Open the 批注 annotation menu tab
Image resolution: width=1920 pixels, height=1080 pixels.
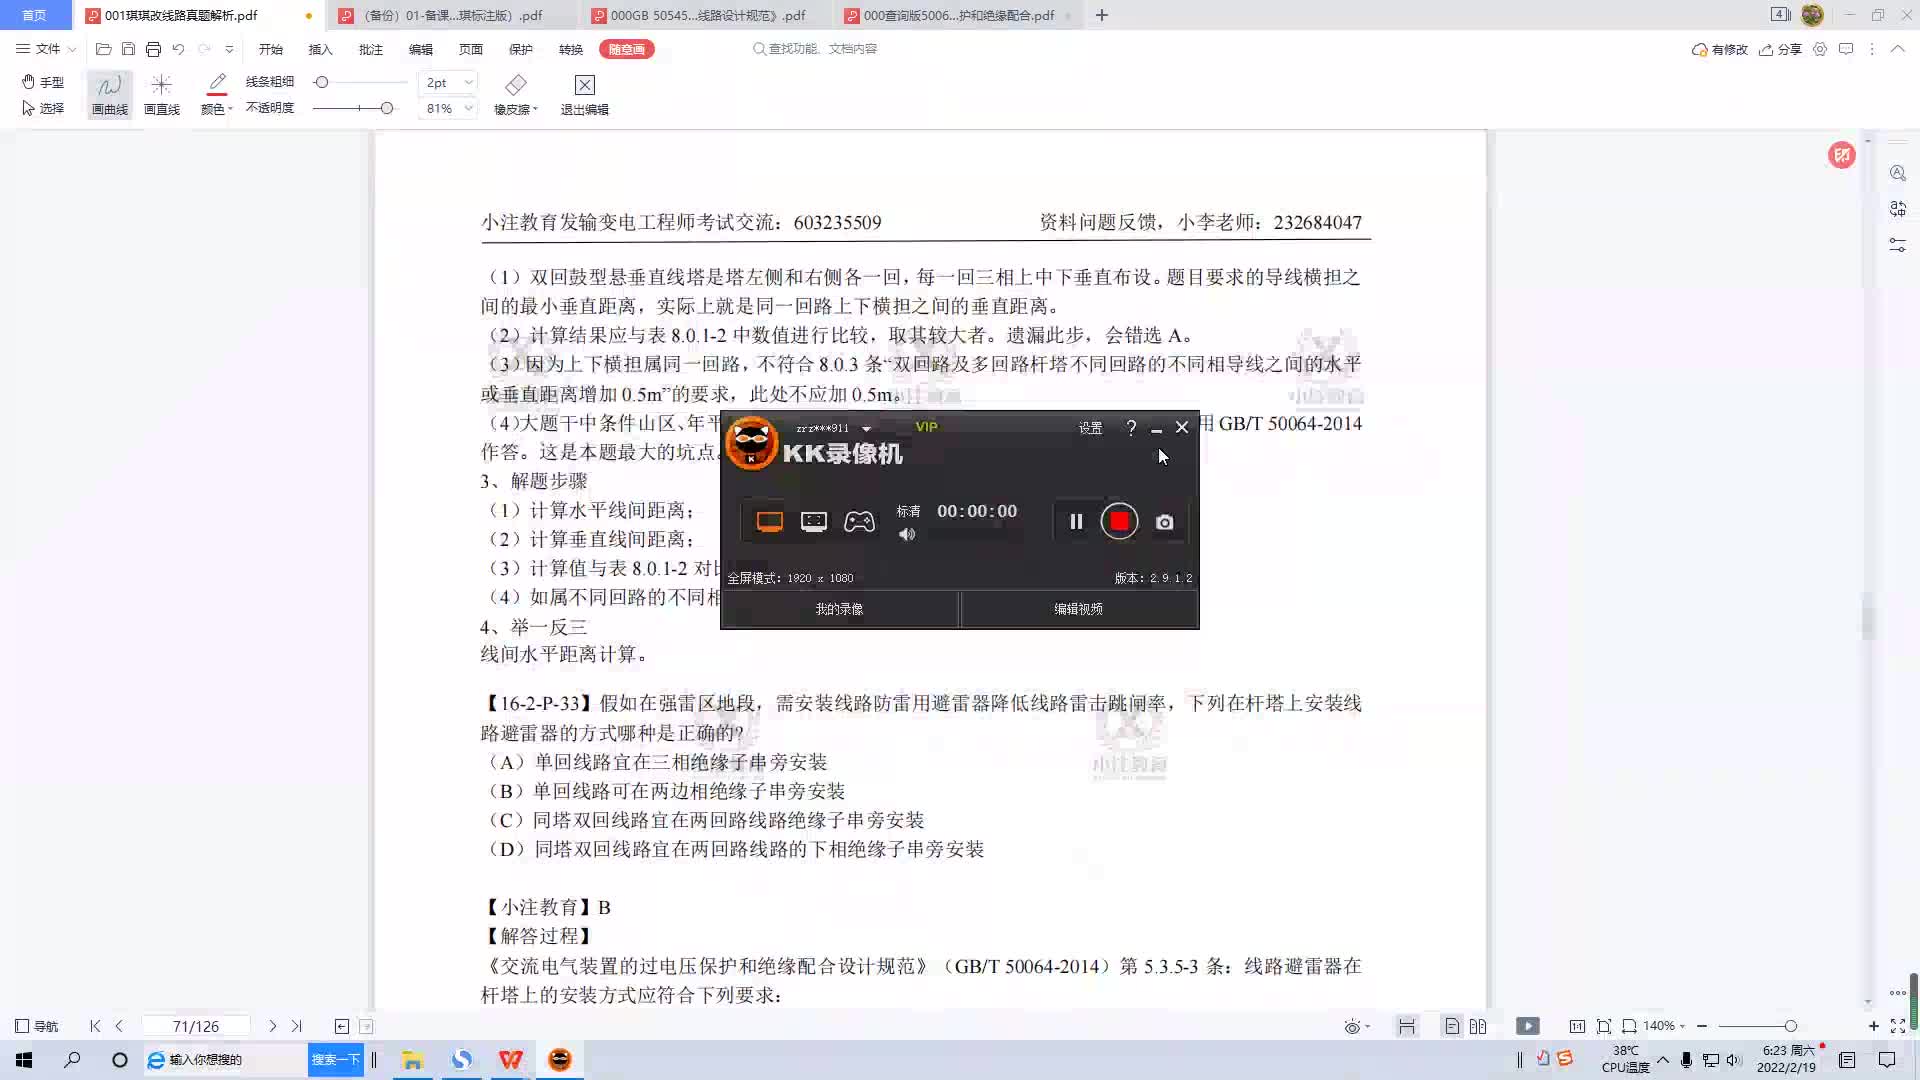370,49
